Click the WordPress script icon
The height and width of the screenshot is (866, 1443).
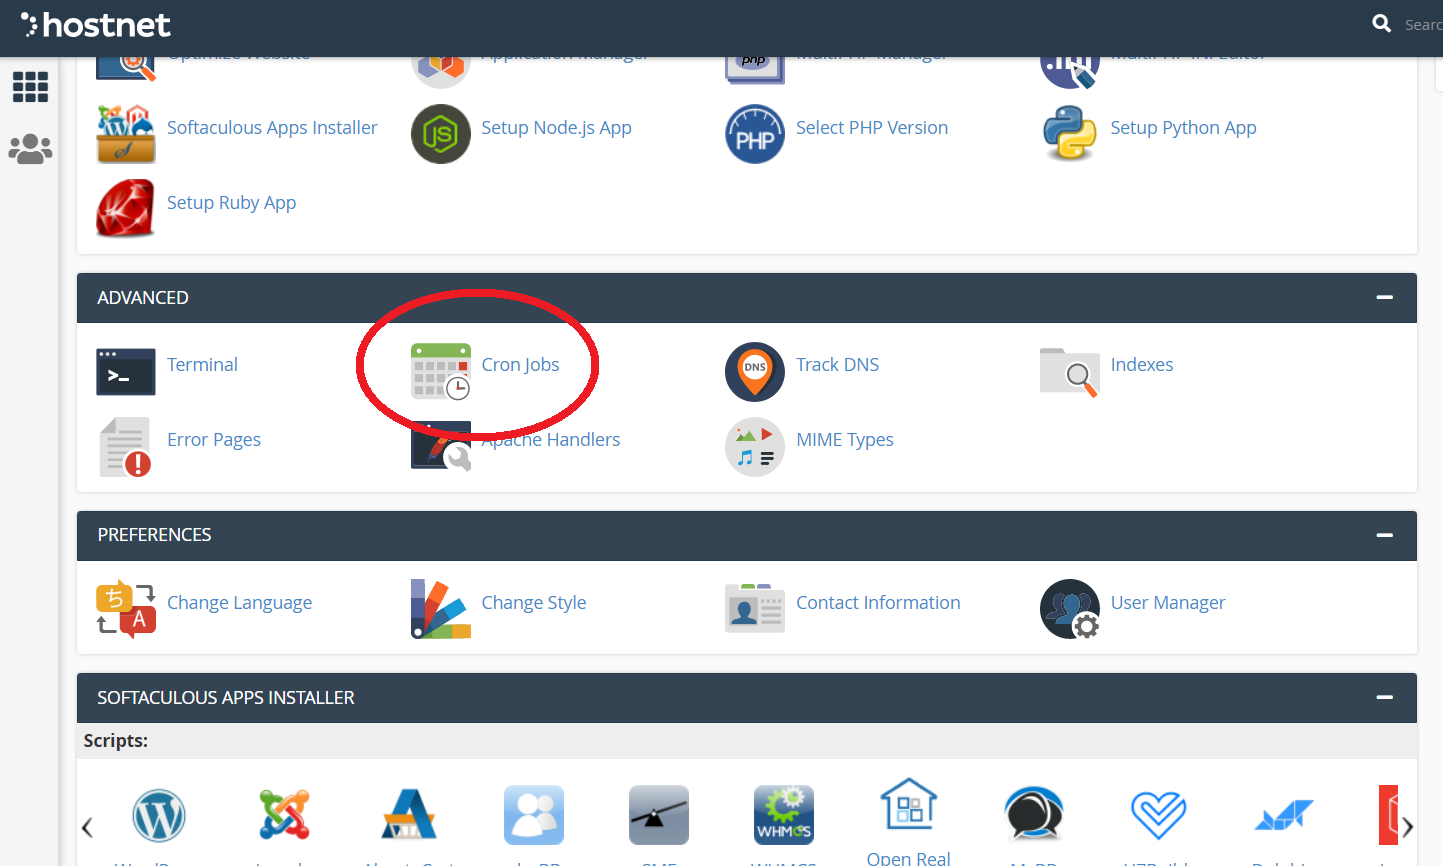(x=159, y=815)
